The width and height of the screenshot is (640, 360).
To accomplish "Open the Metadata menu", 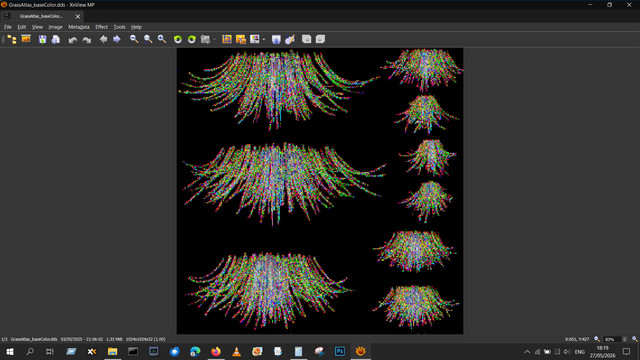I will (x=79, y=27).
